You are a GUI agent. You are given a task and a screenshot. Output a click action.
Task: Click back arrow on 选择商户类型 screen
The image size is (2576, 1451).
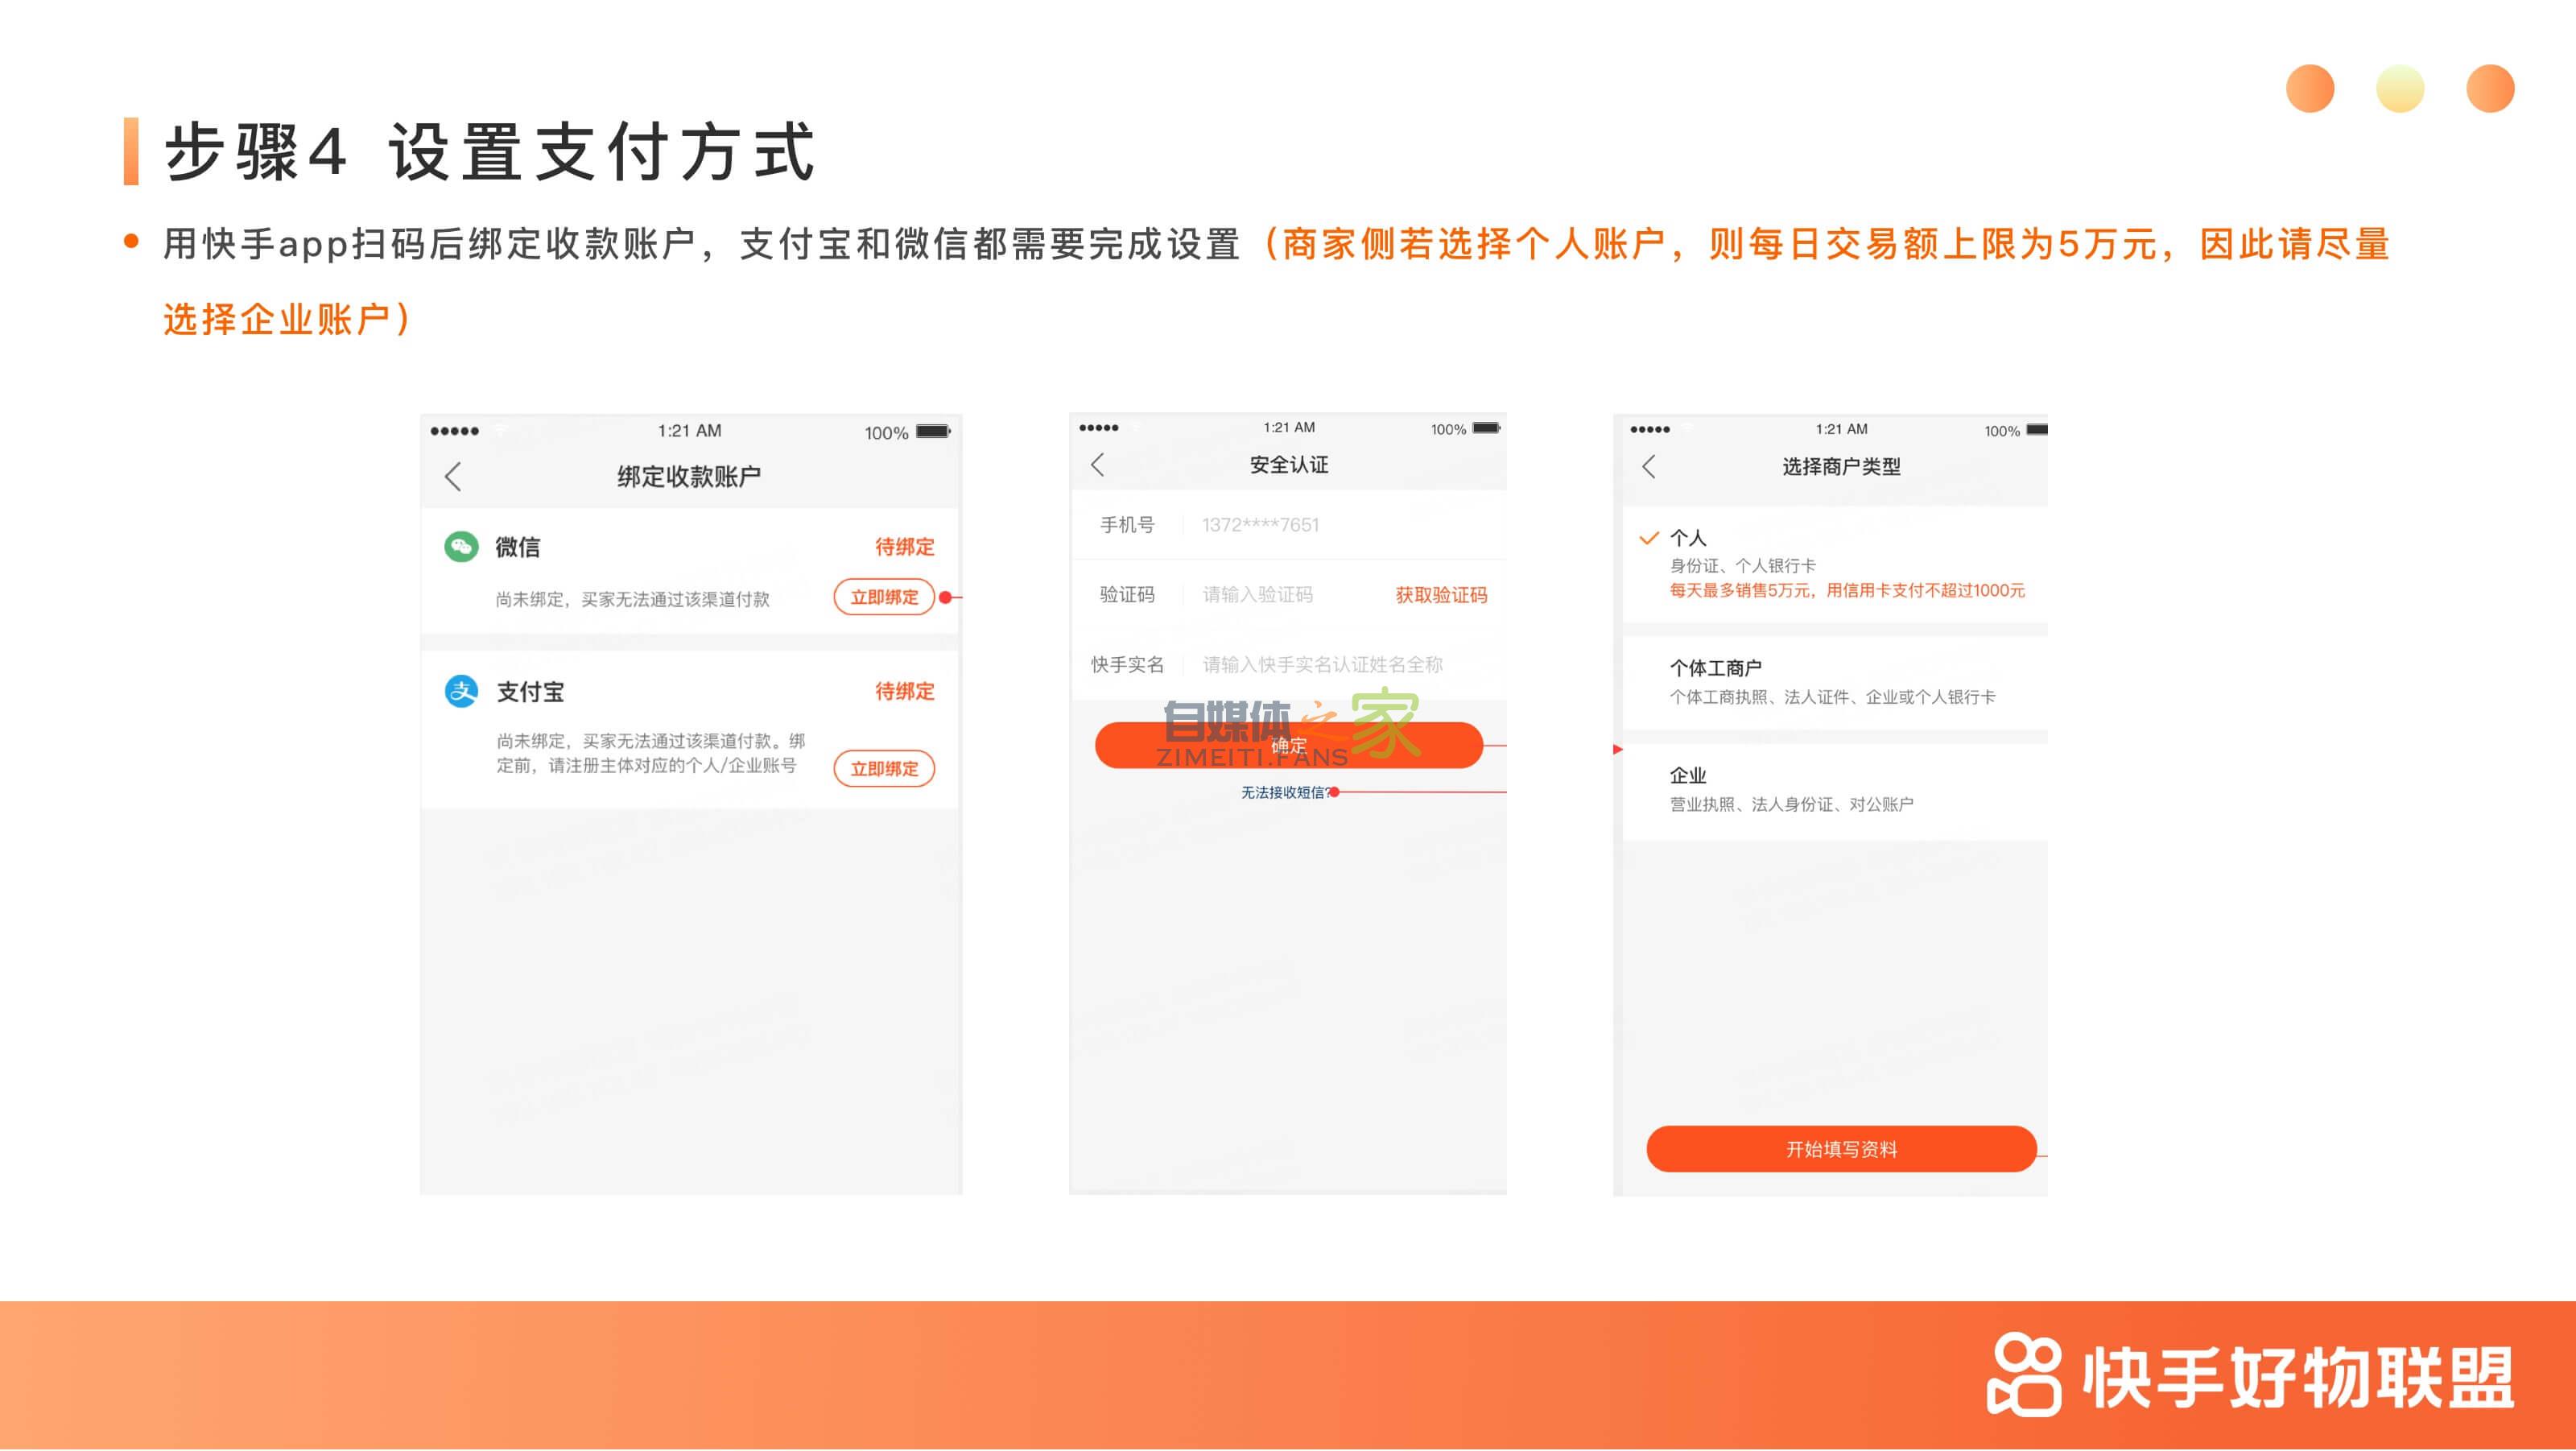(x=1647, y=467)
